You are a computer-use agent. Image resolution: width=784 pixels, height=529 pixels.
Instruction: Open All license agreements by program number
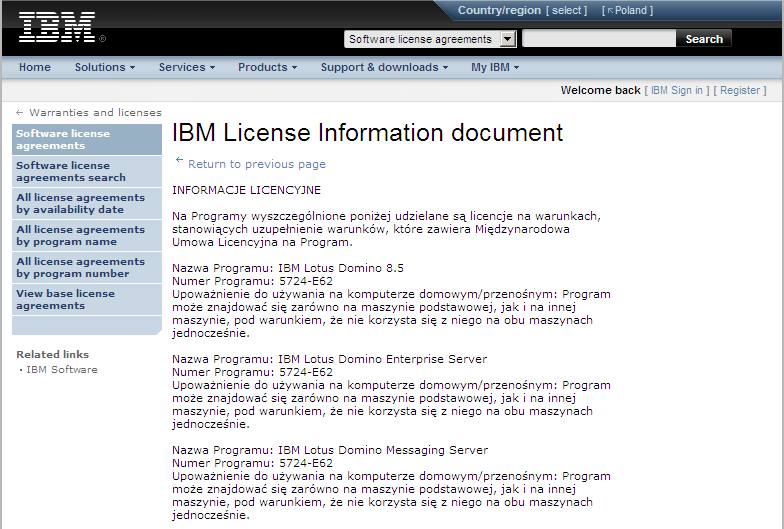coord(87,268)
